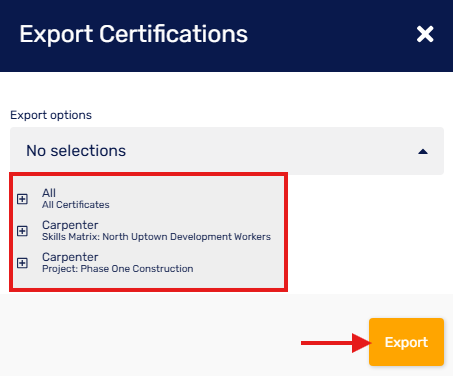Screen dimensions: 453x376
Task: Click empty space below Phase One Construction
Action: (x=148, y=281)
